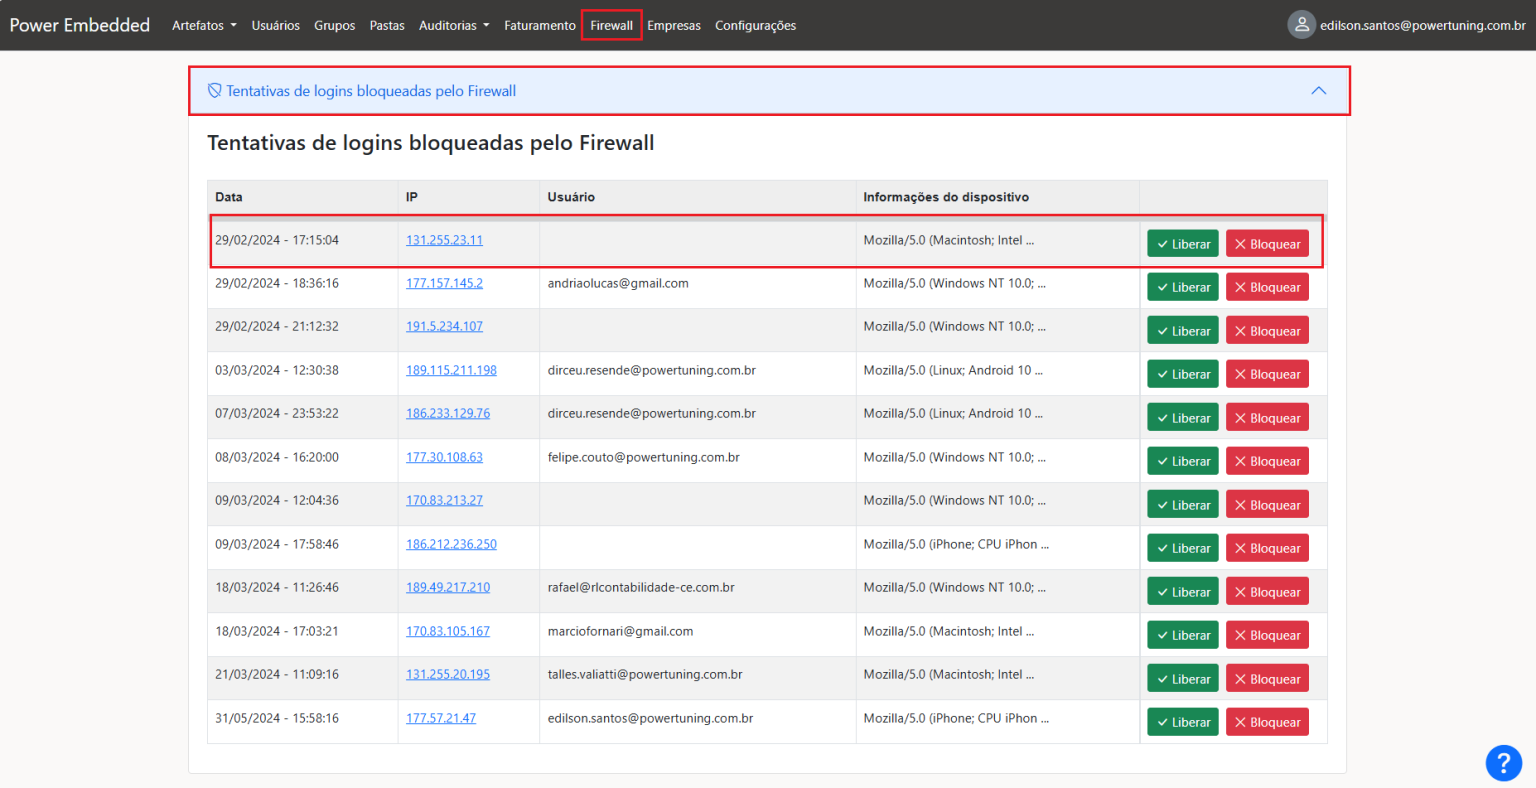This screenshot has height=788, width=1536.
Task: Click the blue help question mark icon
Action: (1503, 763)
